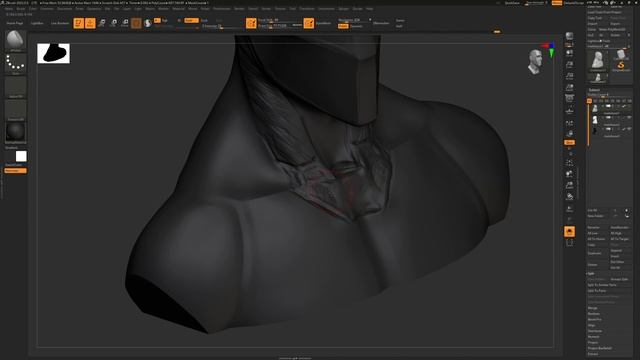The width and height of the screenshot is (640, 360).
Task: Click the orange icon left of Focal Shift slider
Action: 251,23
